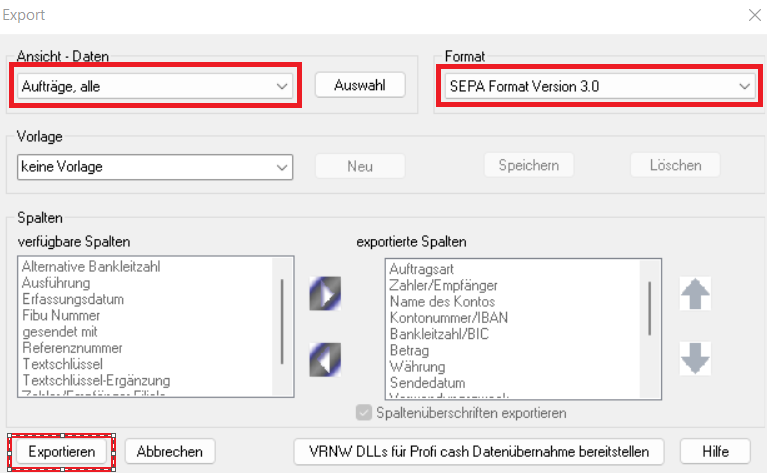
Task: Select Erfassungsdatum in available columns
Action: (73, 299)
